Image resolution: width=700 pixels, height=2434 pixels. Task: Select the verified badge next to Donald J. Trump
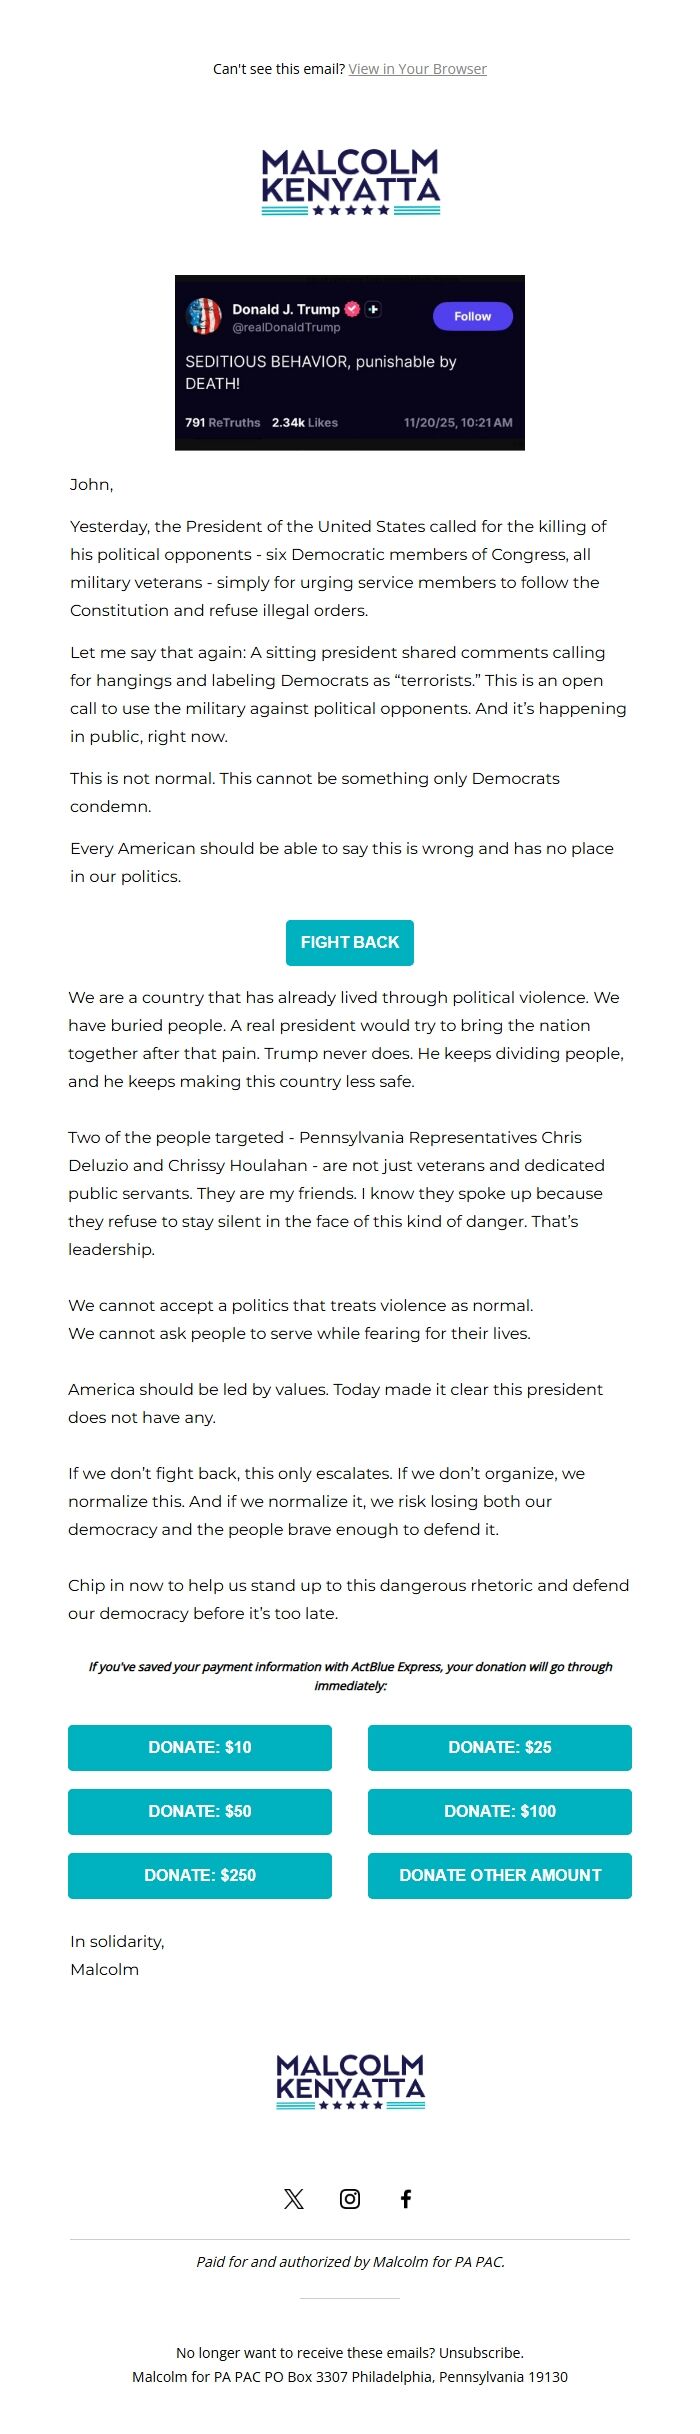pos(352,309)
